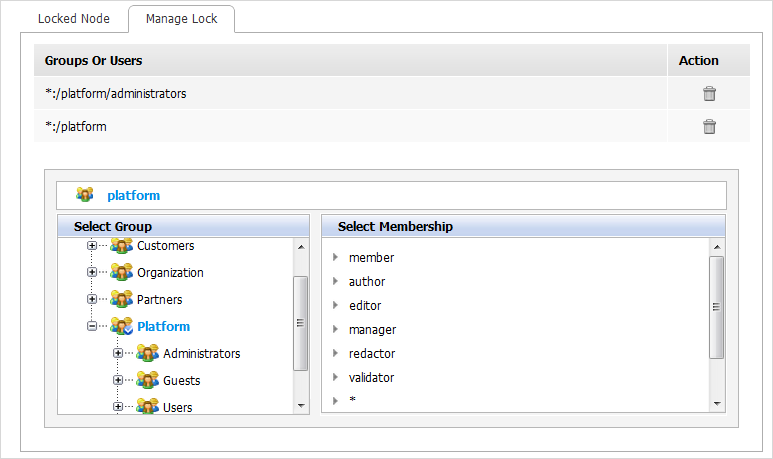This screenshot has width=773, height=459.
Task: Collapse the Platform group node
Action: click(92, 327)
